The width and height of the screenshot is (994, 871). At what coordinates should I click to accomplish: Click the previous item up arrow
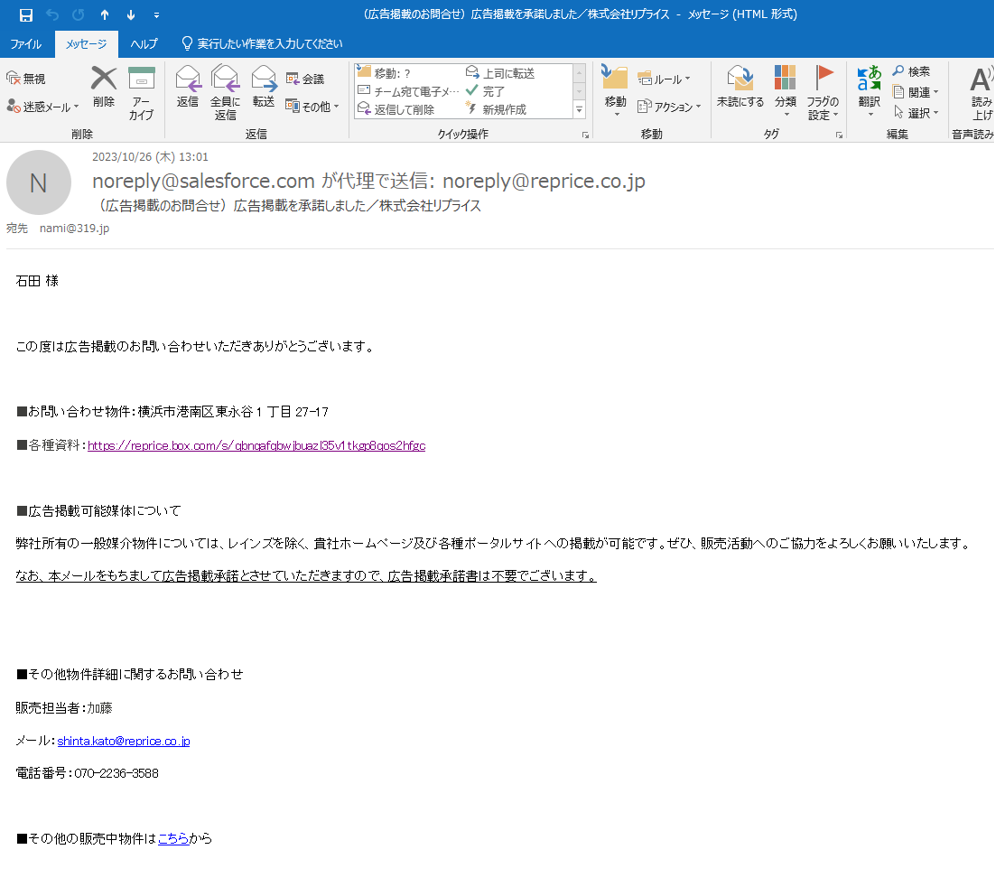pos(105,15)
